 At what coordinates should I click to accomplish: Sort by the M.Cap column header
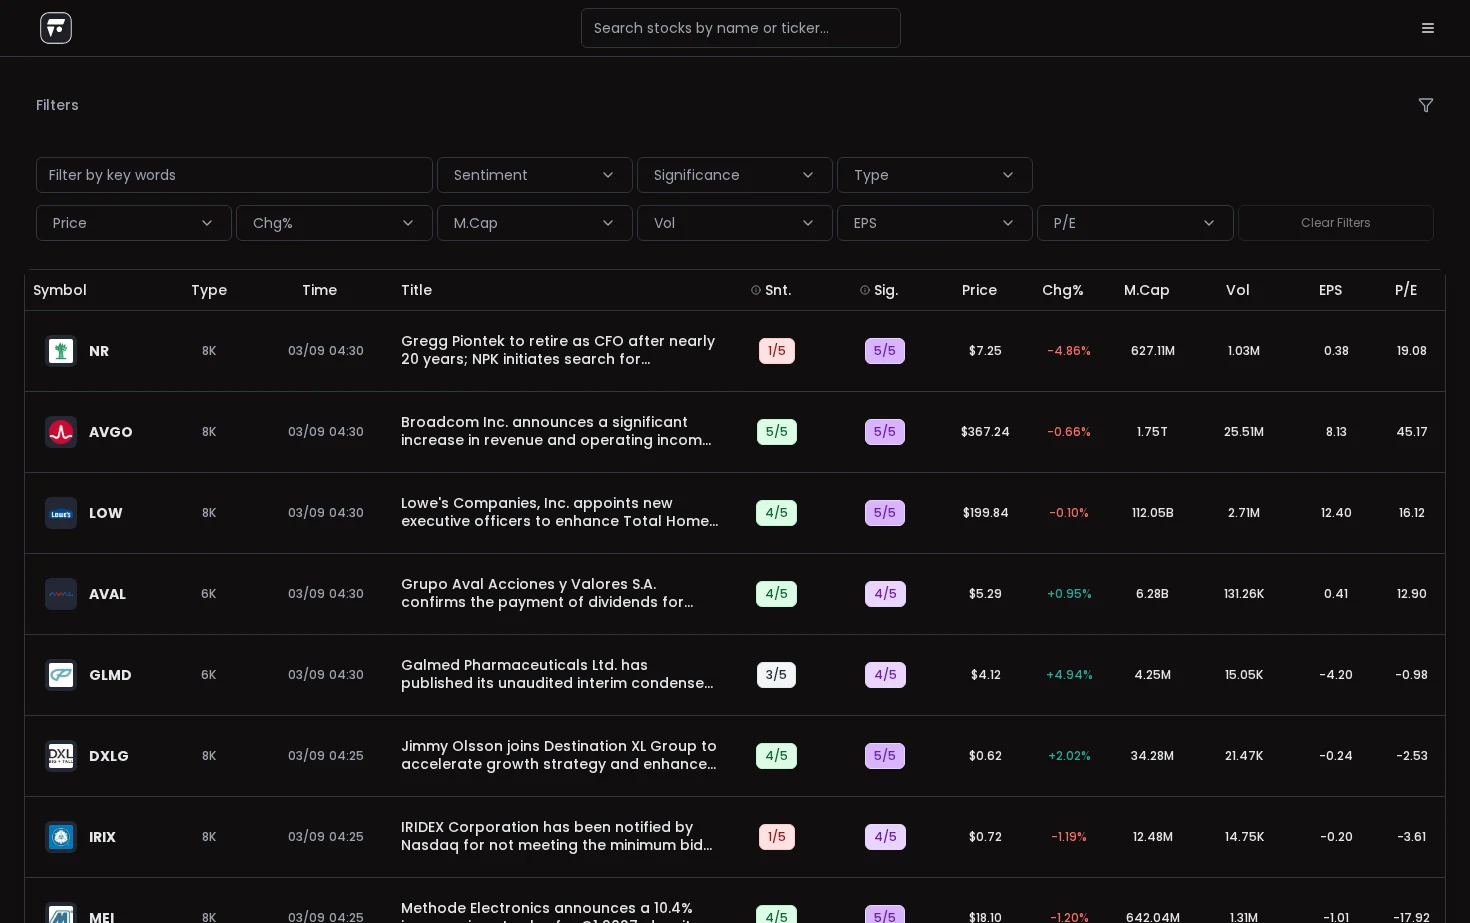pos(1147,290)
